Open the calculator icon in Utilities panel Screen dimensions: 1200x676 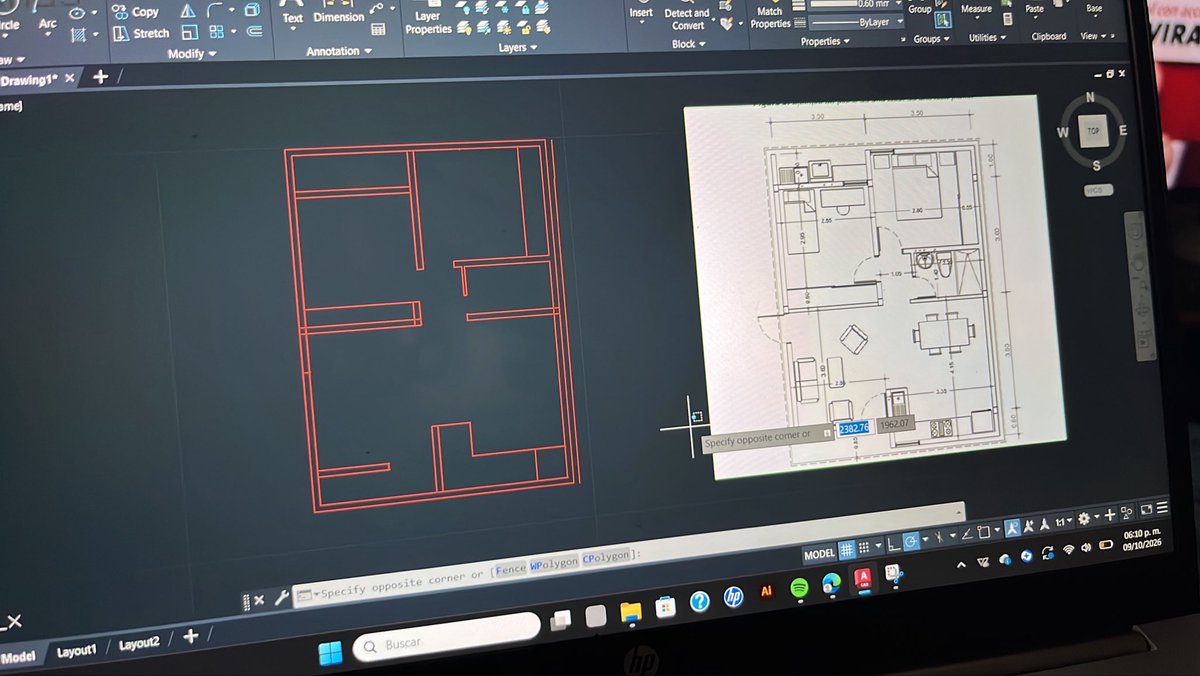tap(1006, 18)
